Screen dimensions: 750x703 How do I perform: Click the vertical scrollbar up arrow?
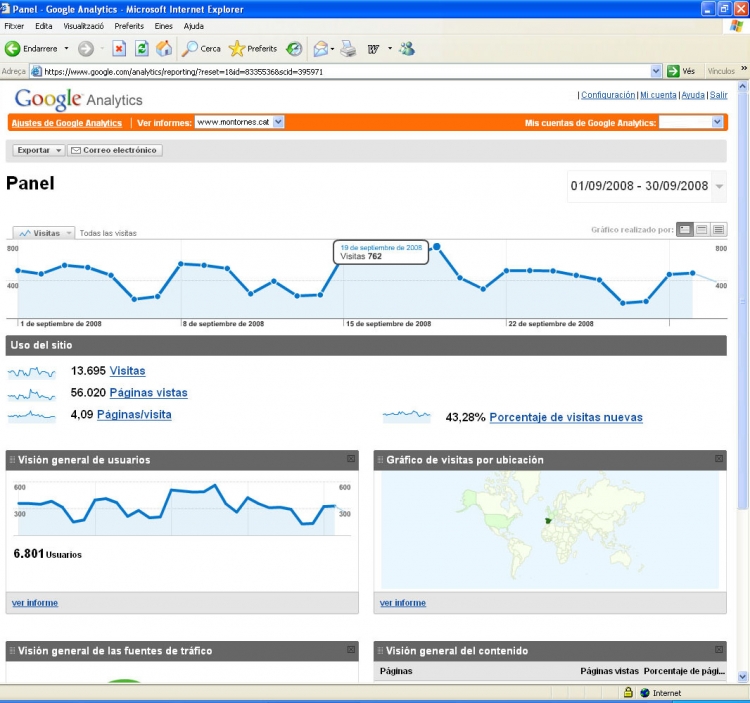742,87
